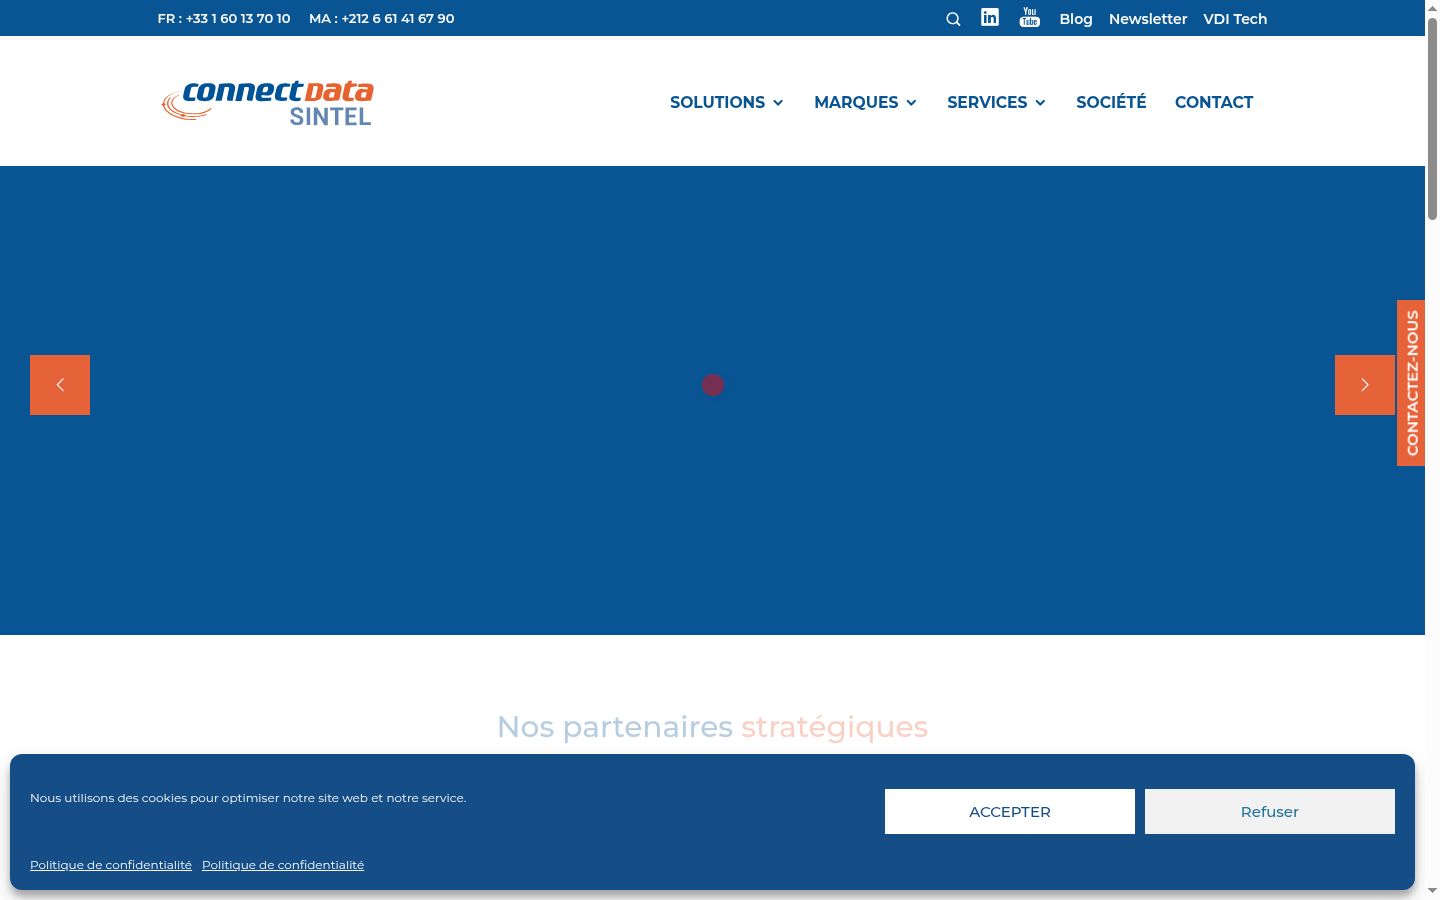Click the scrollbar down arrow

pyautogui.click(x=1432, y=891)
